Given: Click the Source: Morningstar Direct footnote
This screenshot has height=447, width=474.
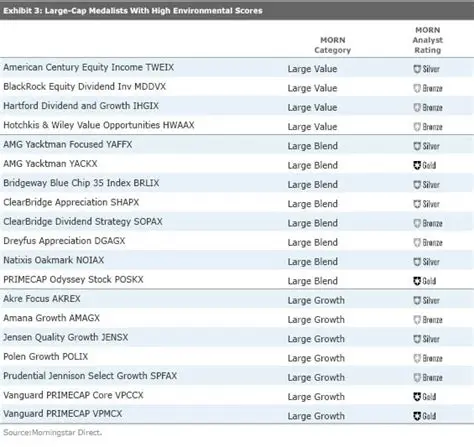Looking at the screenshot, I should pyautogui.click(x=52, y=433).
